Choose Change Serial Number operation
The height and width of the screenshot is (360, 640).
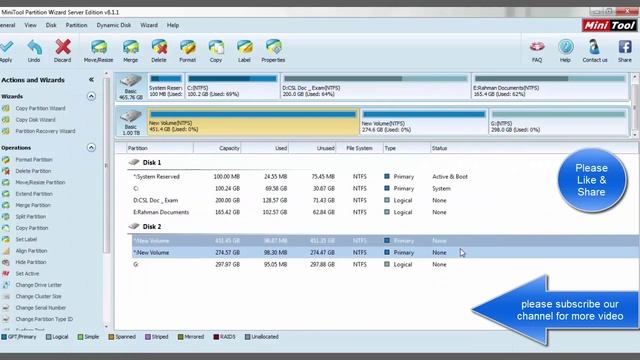pos(41,308)
